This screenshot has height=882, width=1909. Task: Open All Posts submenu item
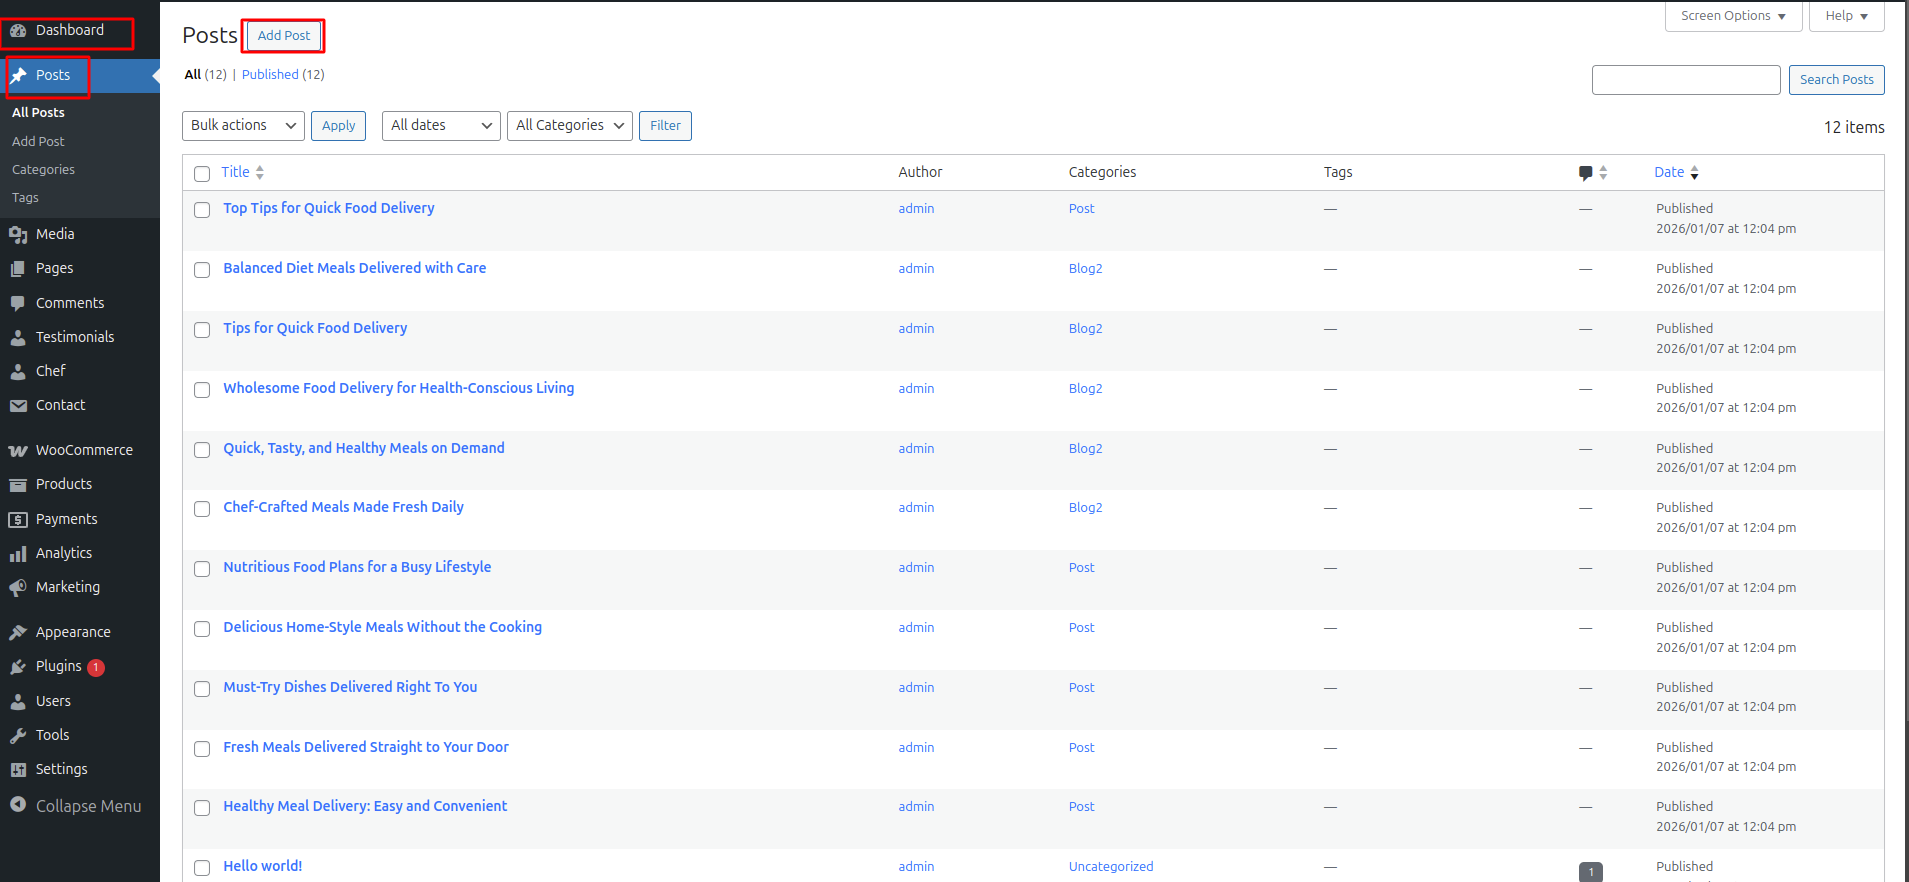click(38, 113)
